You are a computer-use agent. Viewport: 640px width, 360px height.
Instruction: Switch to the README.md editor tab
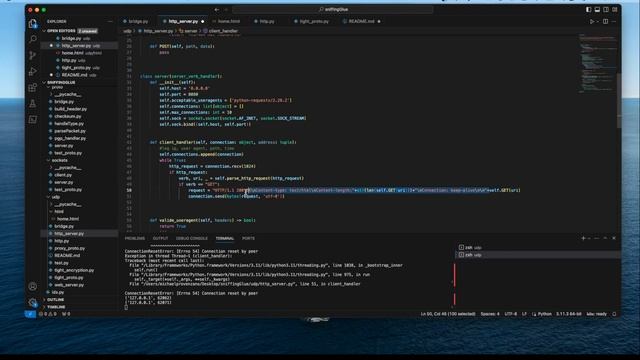point(361,21)
